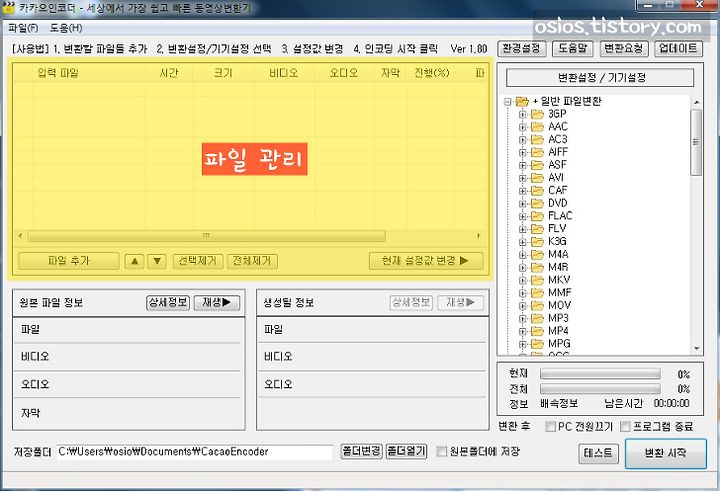
Task: Expand the CAF tree node
Action: click(523, 191)
